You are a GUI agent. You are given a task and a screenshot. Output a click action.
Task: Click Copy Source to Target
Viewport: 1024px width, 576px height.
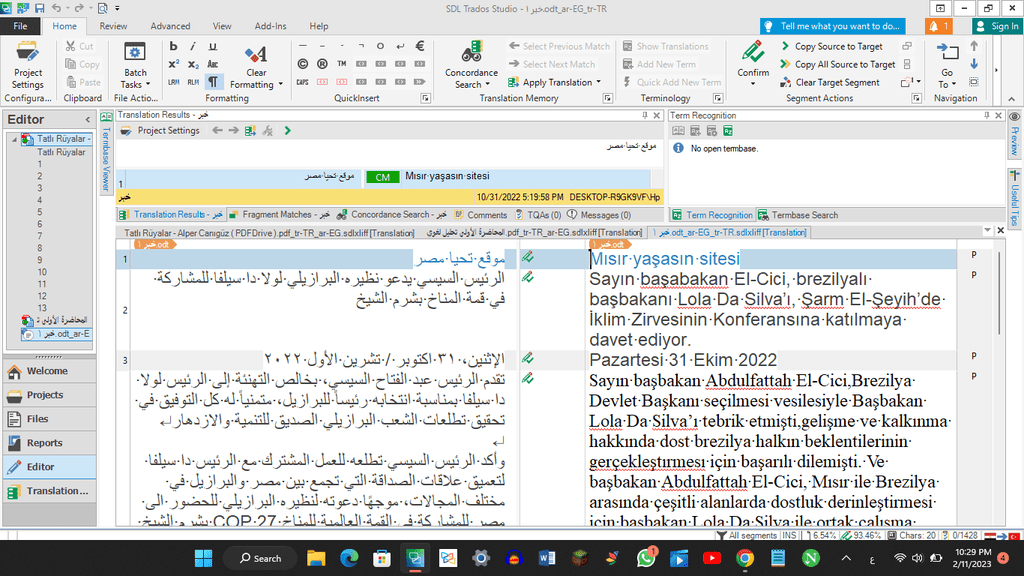[838, 46]
